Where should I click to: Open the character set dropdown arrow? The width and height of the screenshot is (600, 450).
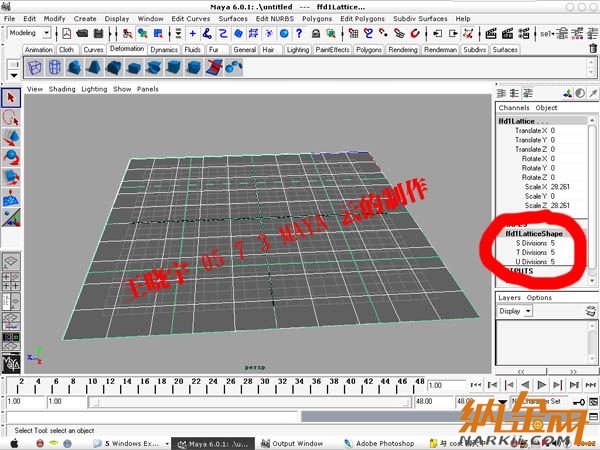[x=503, y=402]
